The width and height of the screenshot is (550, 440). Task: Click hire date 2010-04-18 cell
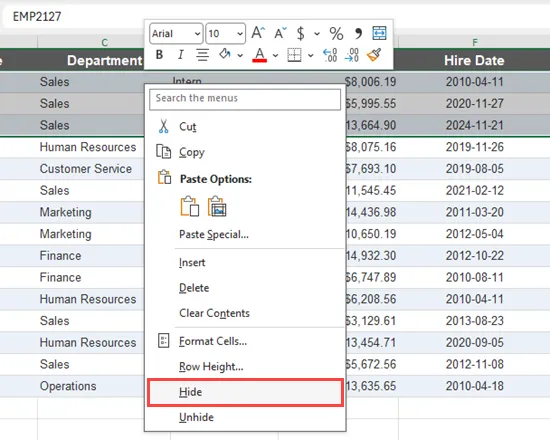475,386
